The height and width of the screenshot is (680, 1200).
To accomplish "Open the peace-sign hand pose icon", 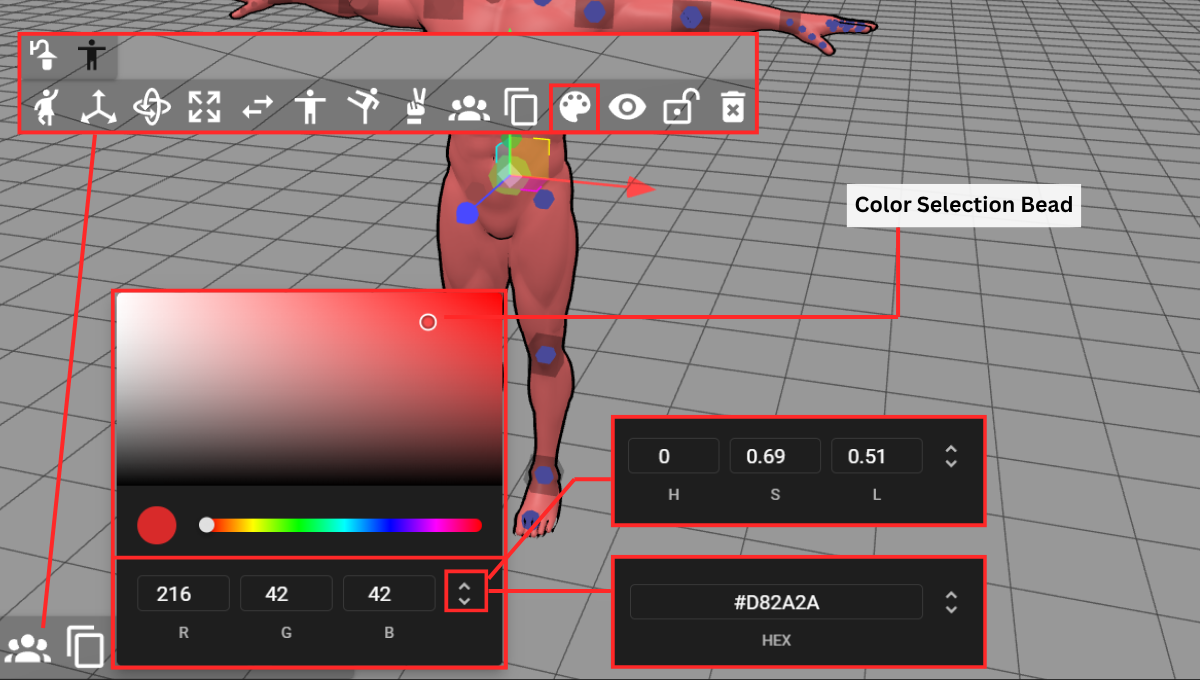I will (x=415, y=106).
